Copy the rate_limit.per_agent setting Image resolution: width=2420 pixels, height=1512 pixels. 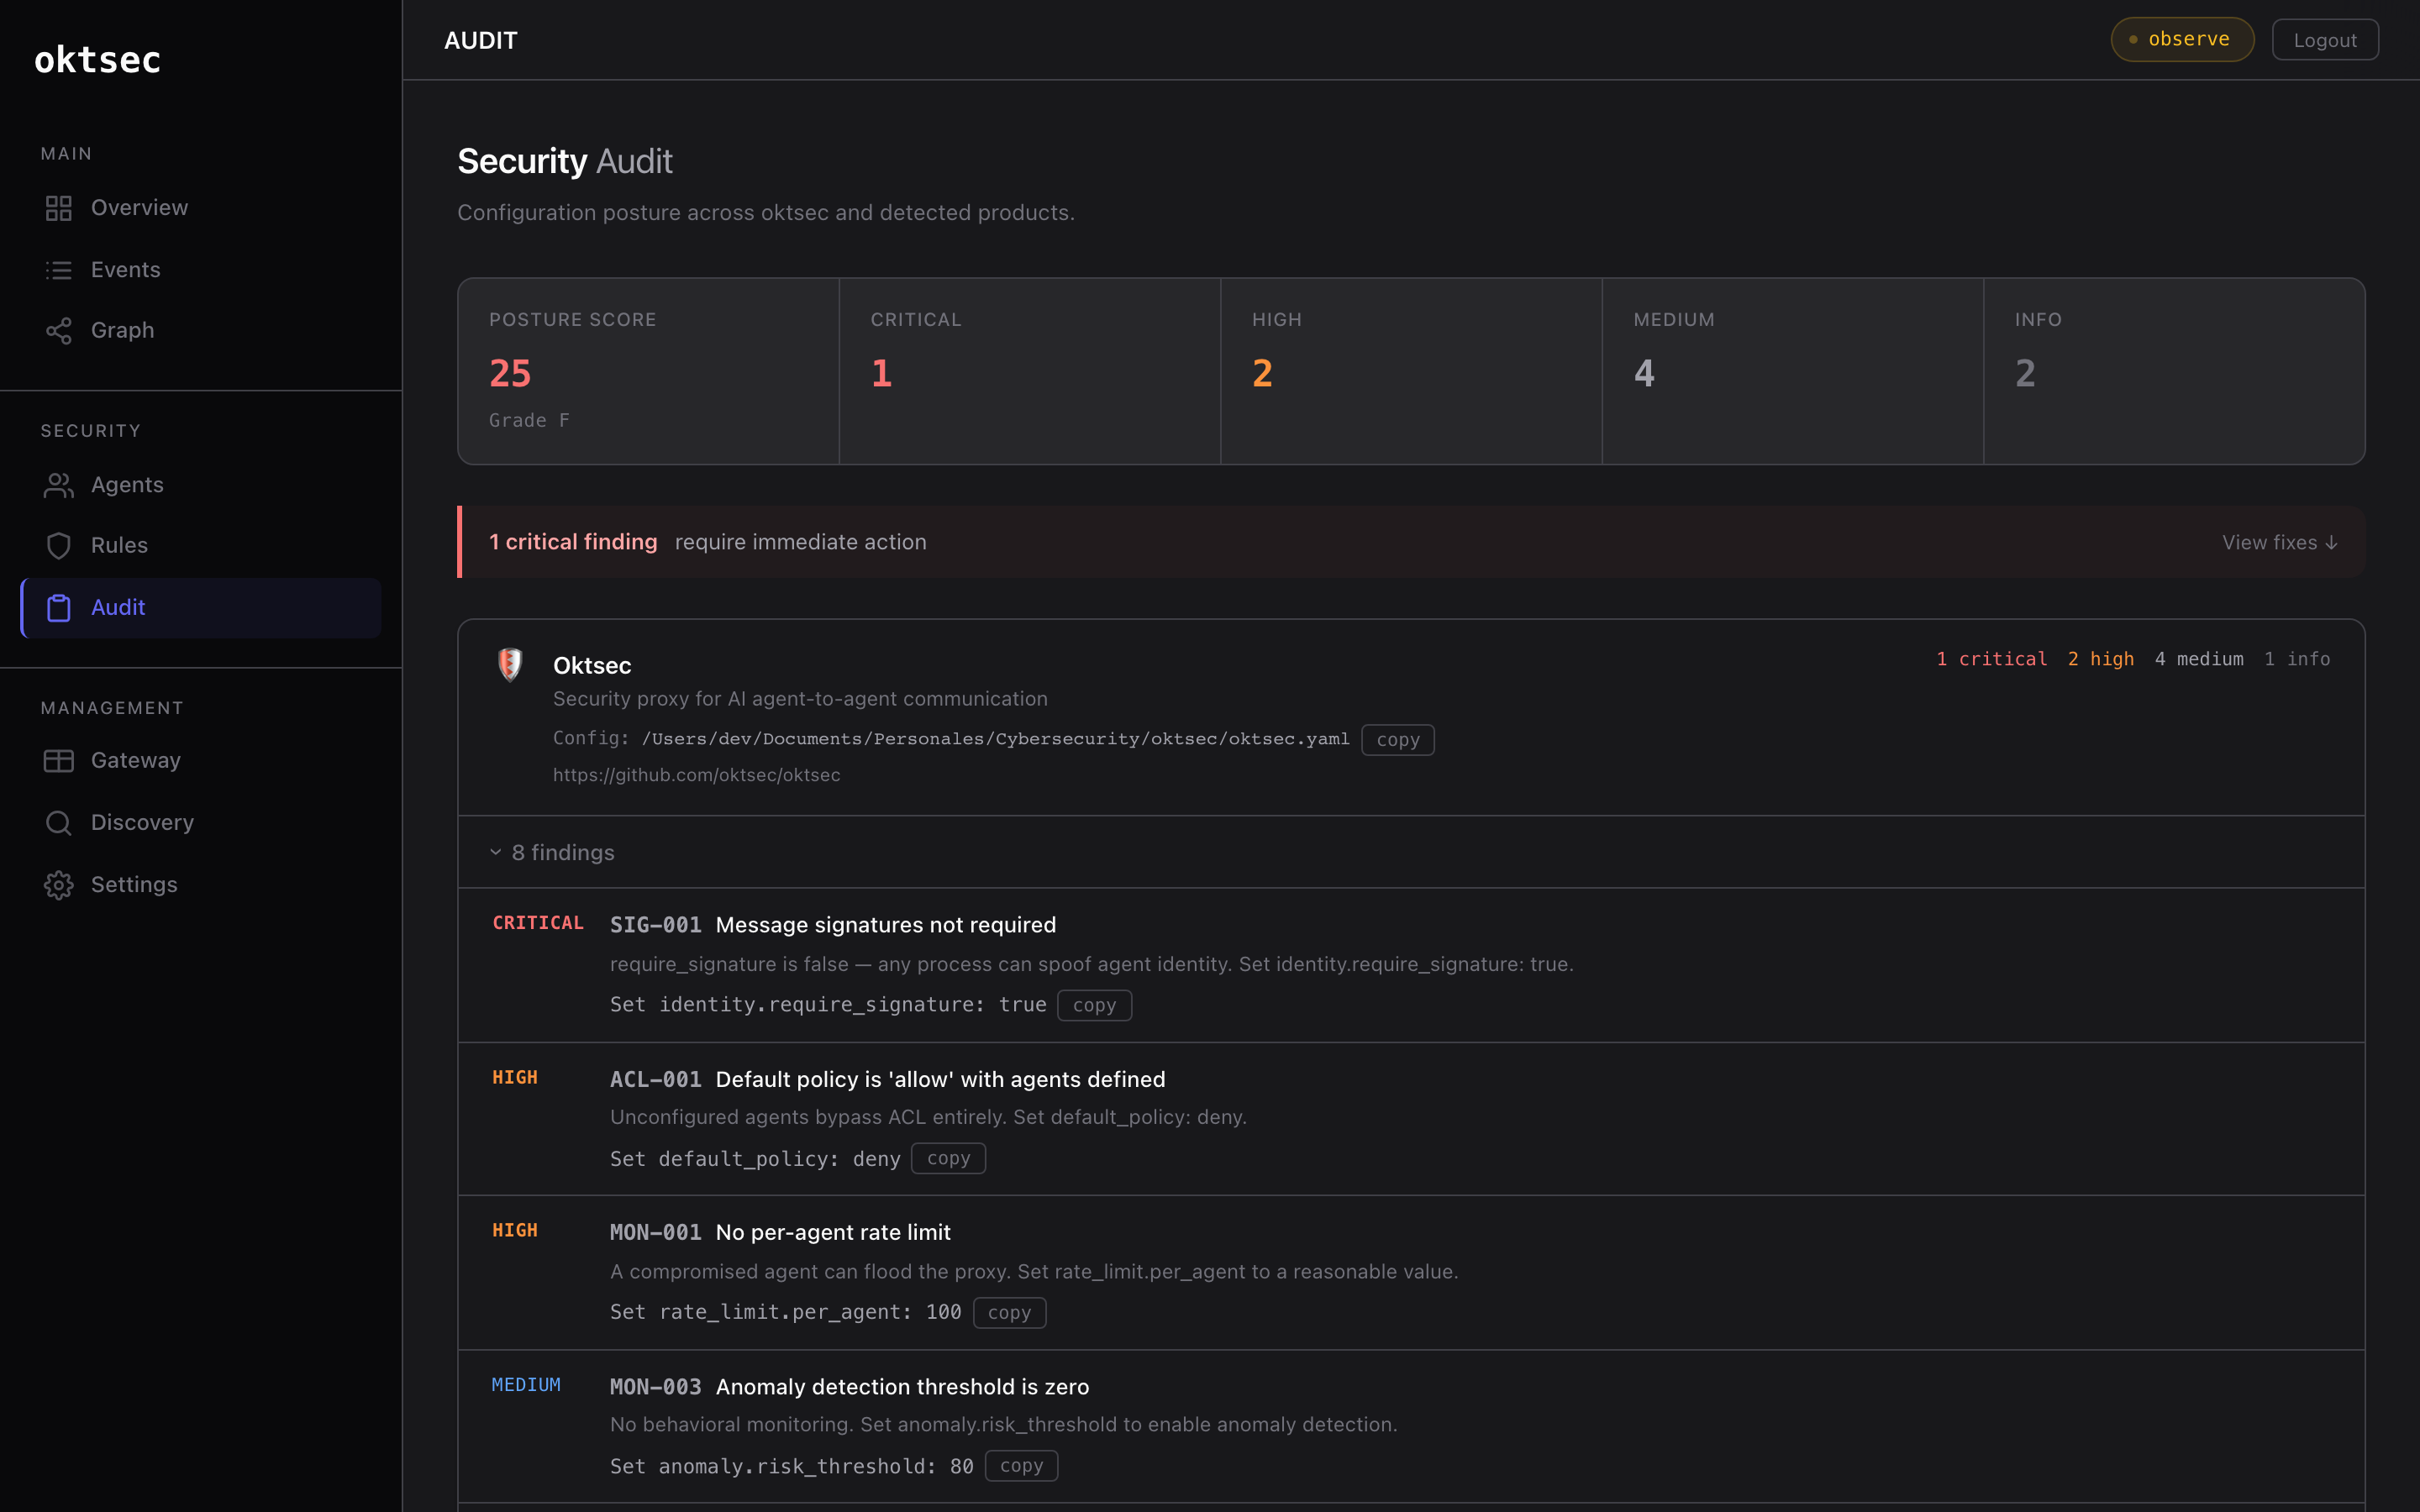1009,1312
